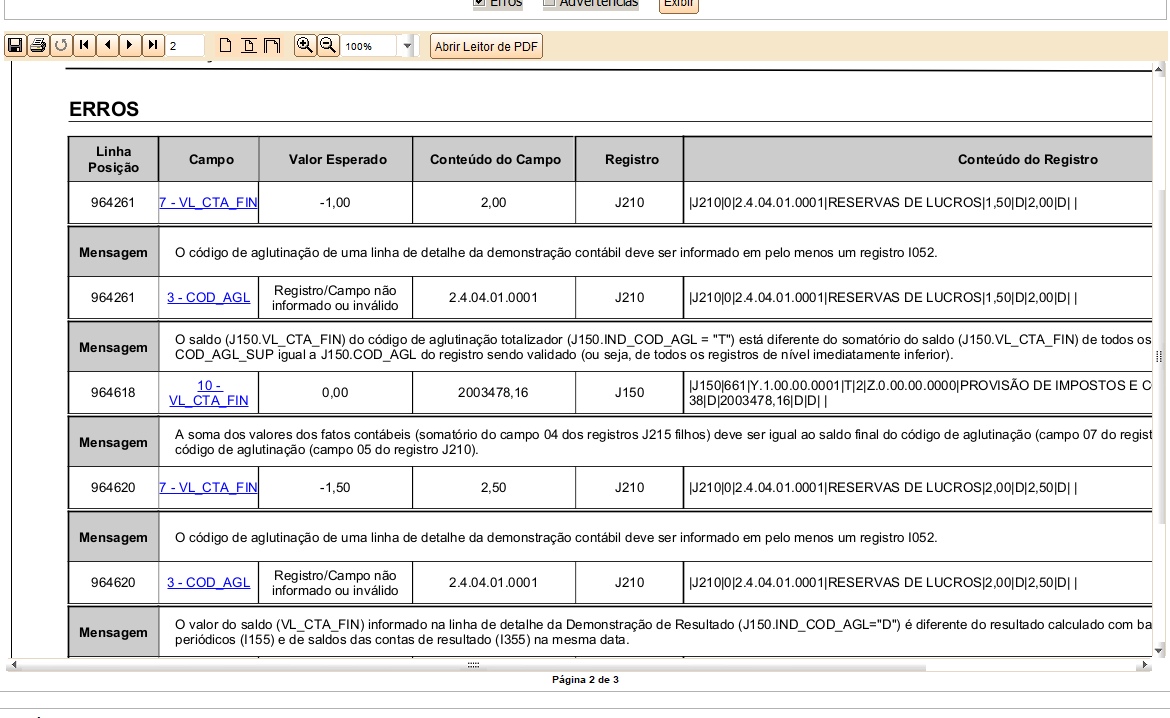The height and width of the screenshot is (718, 1170).
Task: Click the refresh report icon
Action: click(61, 45)
